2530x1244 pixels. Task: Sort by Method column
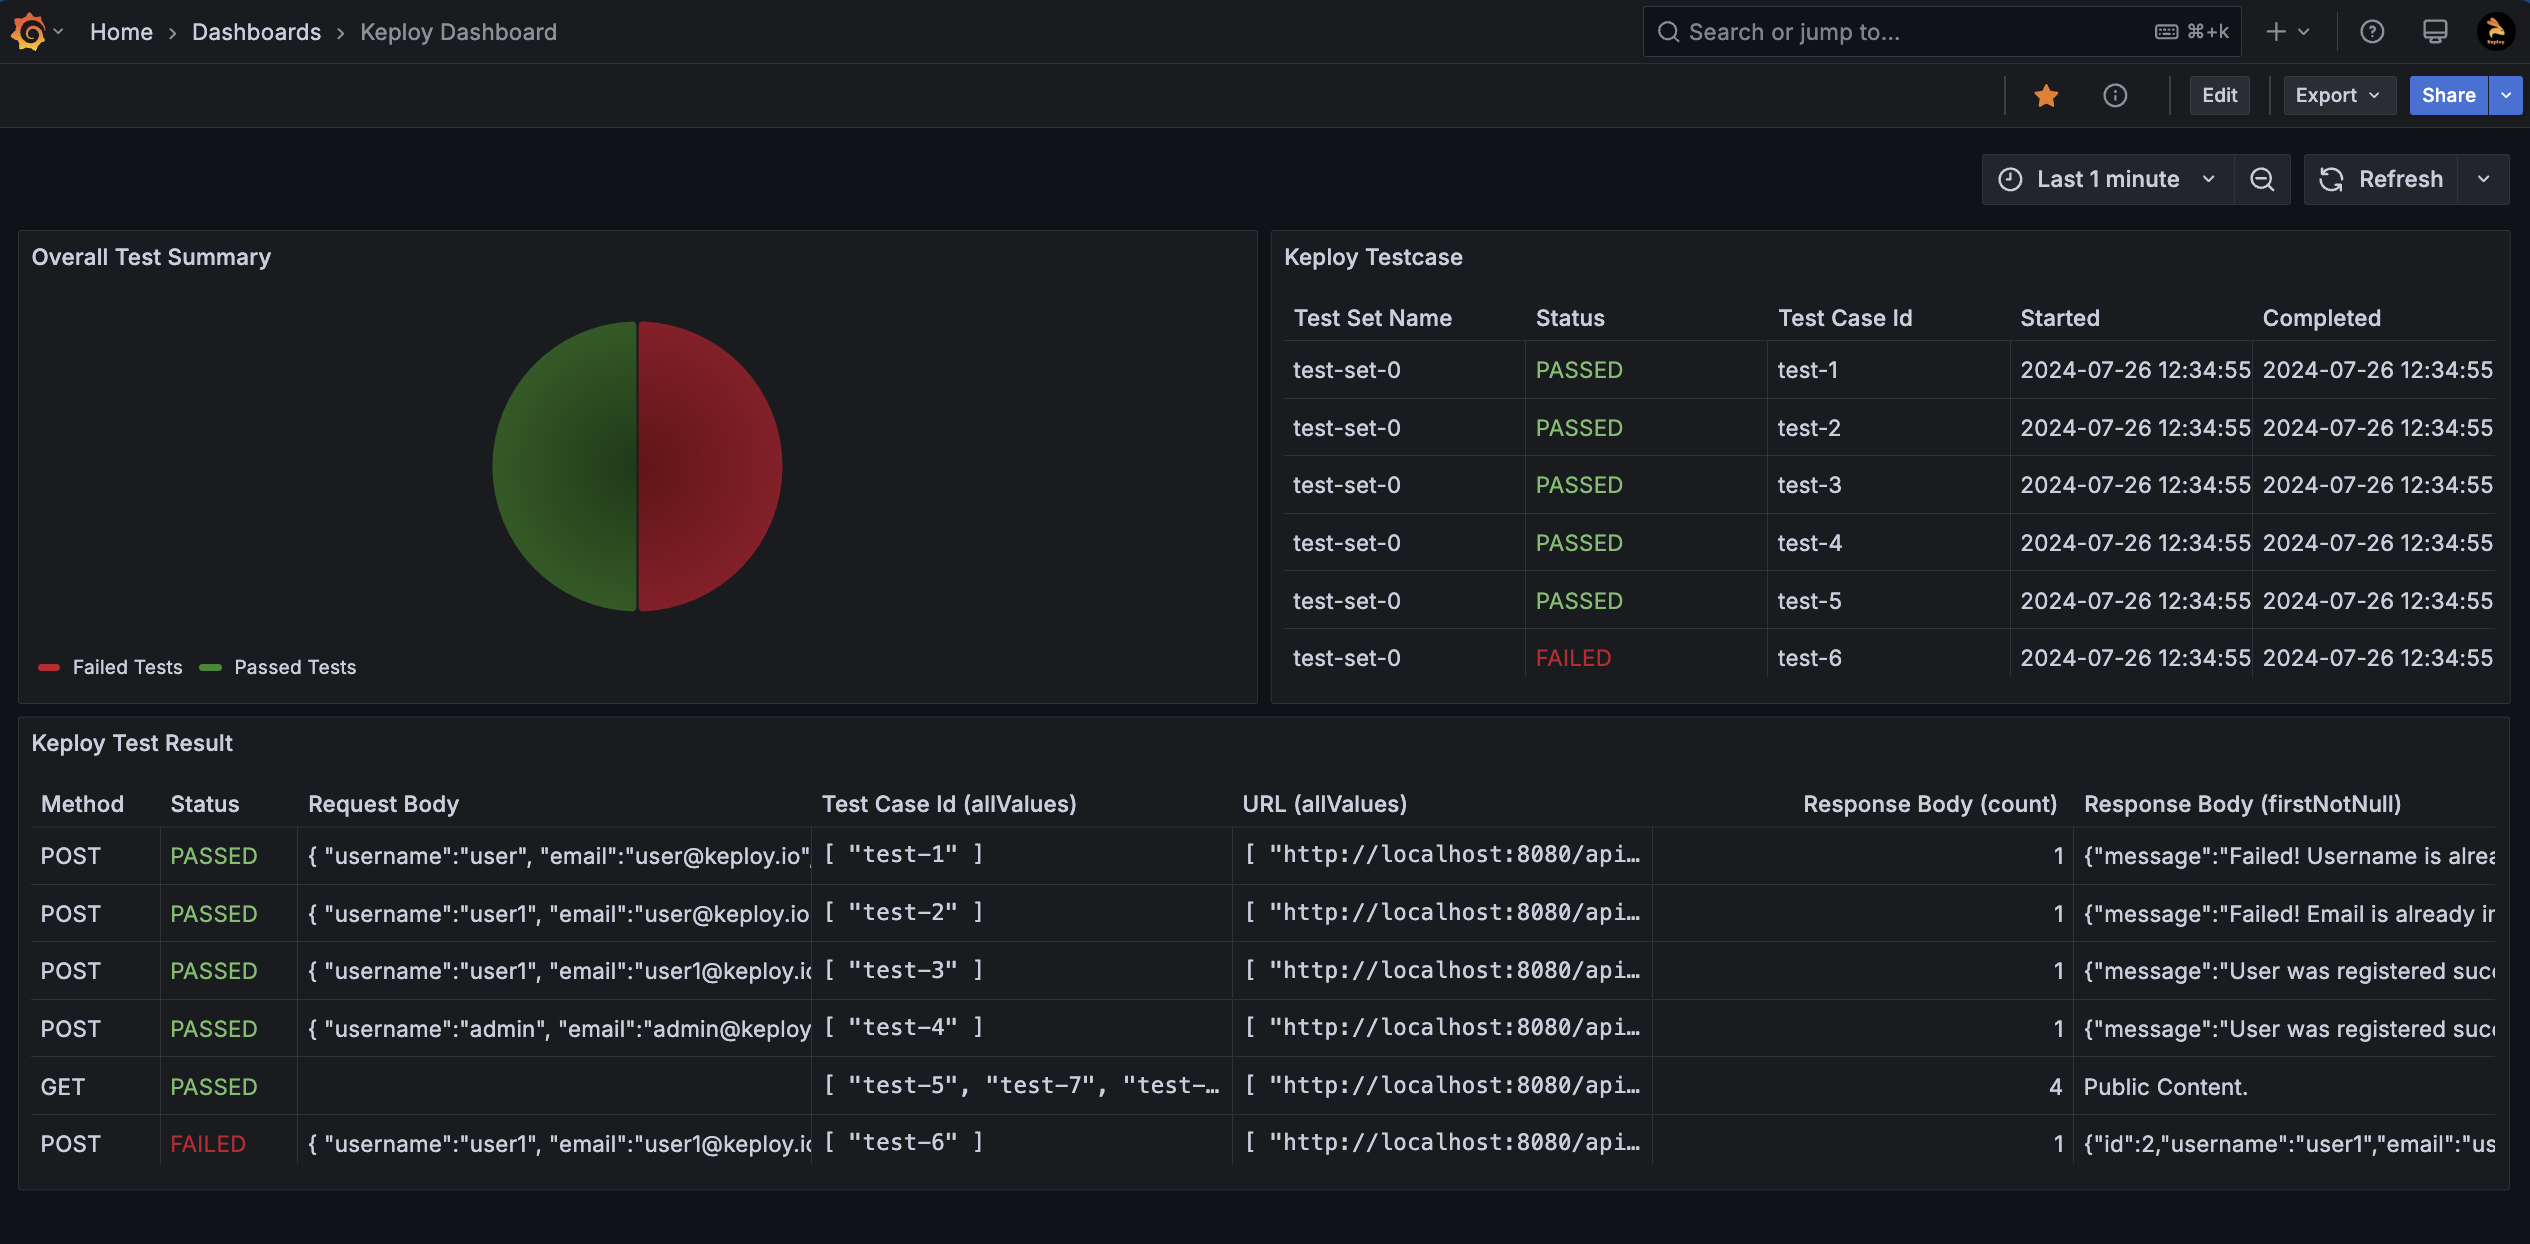pyautogui.click(x=82, y=804)
